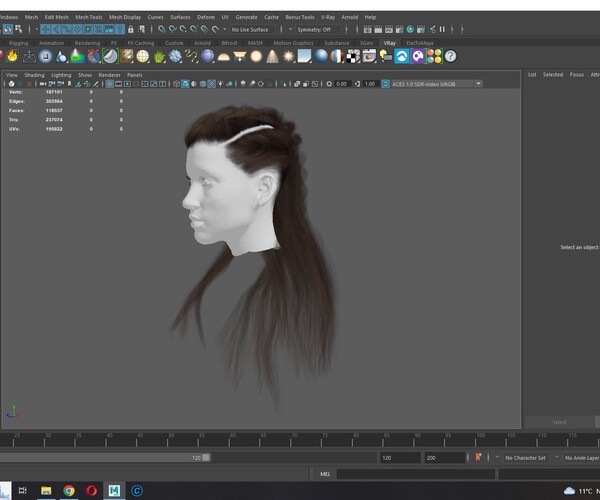
Task: Open the Symmetry: Off dropdown
Action: (x=318, y=29)
